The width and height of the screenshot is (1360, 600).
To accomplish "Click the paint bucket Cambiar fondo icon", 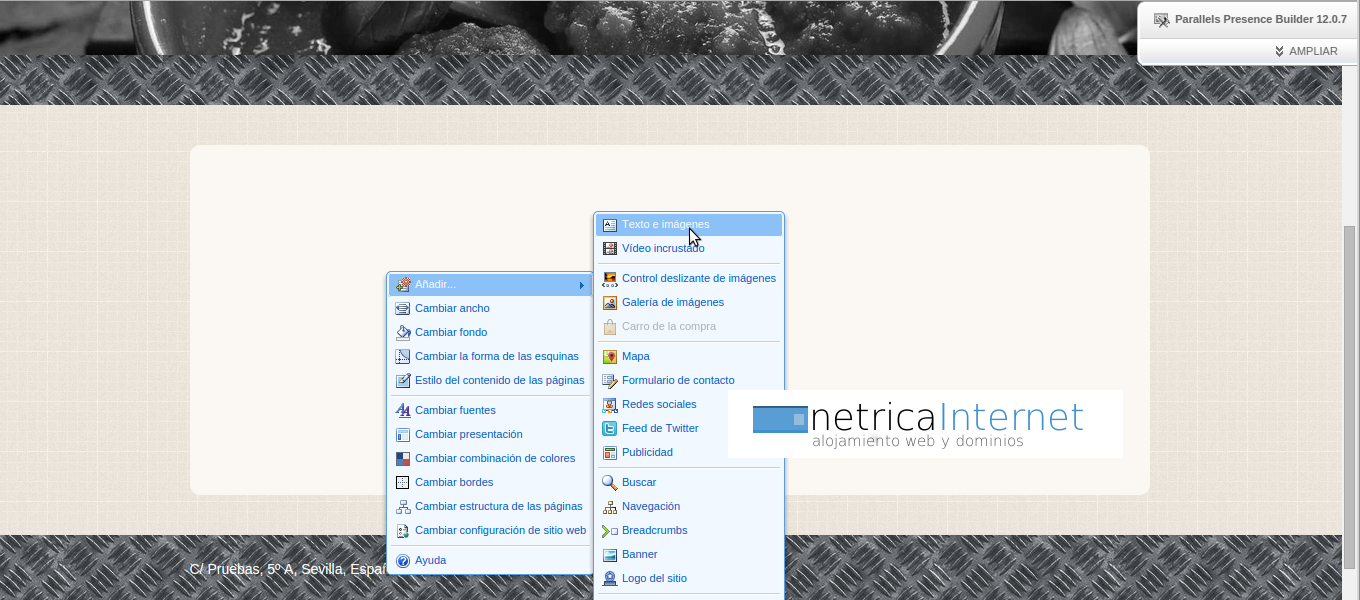I will pos(402,333).
